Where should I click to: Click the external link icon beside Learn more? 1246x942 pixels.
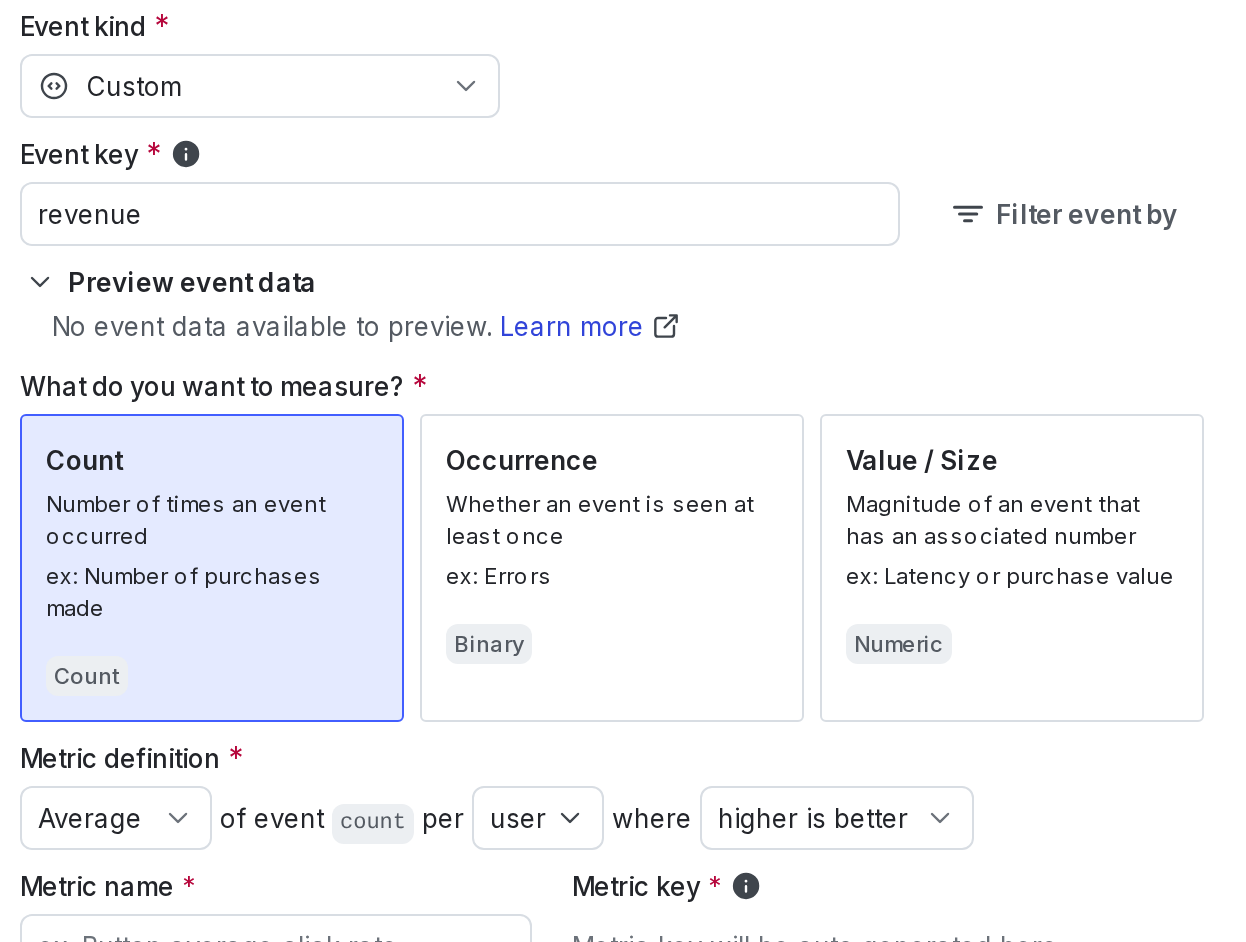666,327
